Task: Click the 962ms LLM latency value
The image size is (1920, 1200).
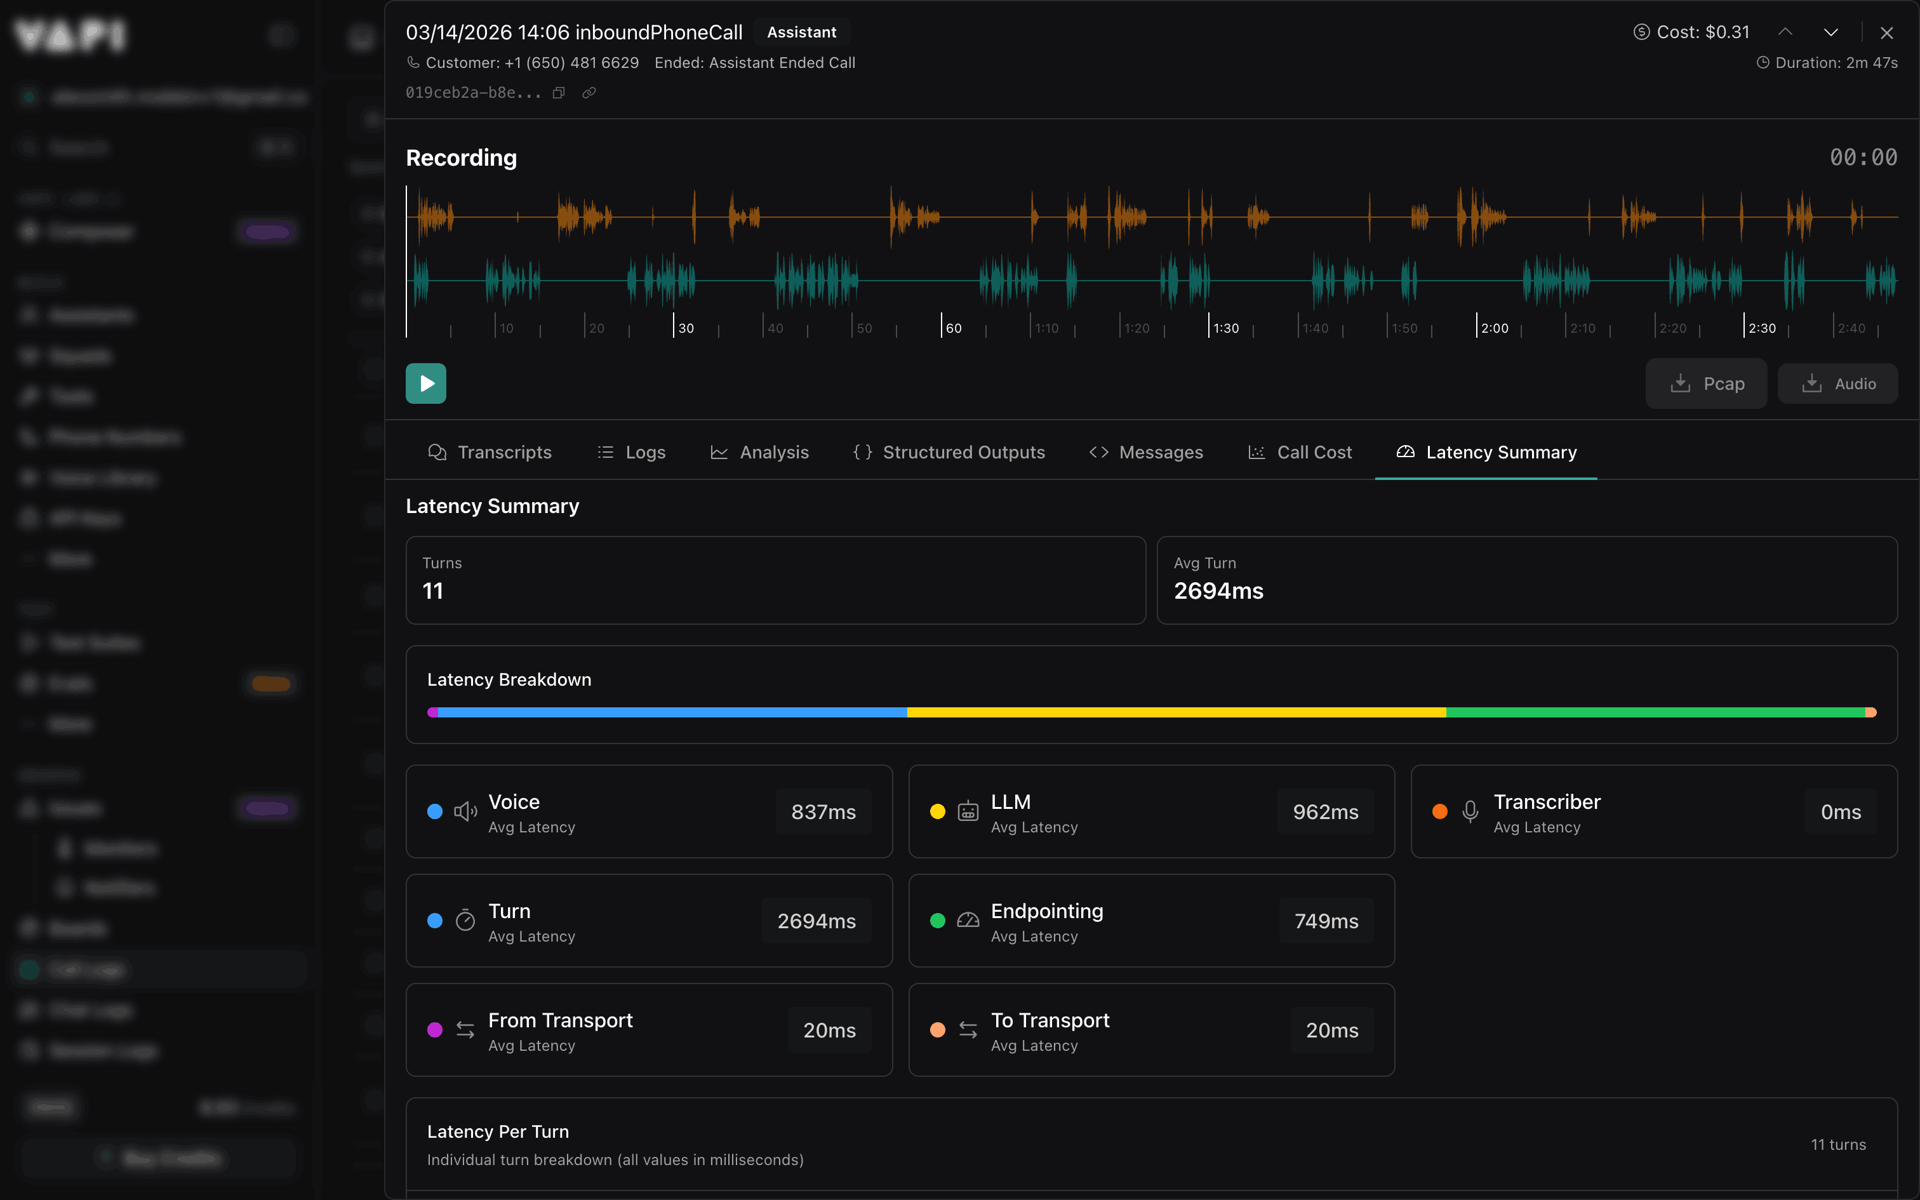Action: tap(1325, 811)
